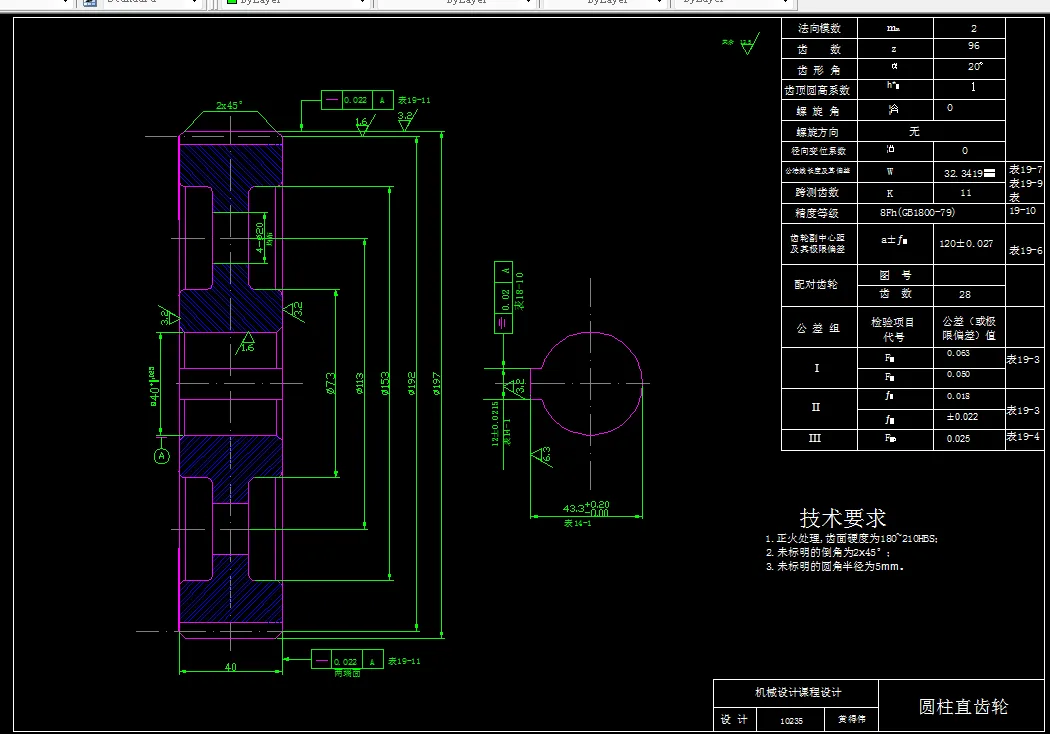The image size is (1050, 734).
Task: Select the '公差组' header cell
Action: 818,328
